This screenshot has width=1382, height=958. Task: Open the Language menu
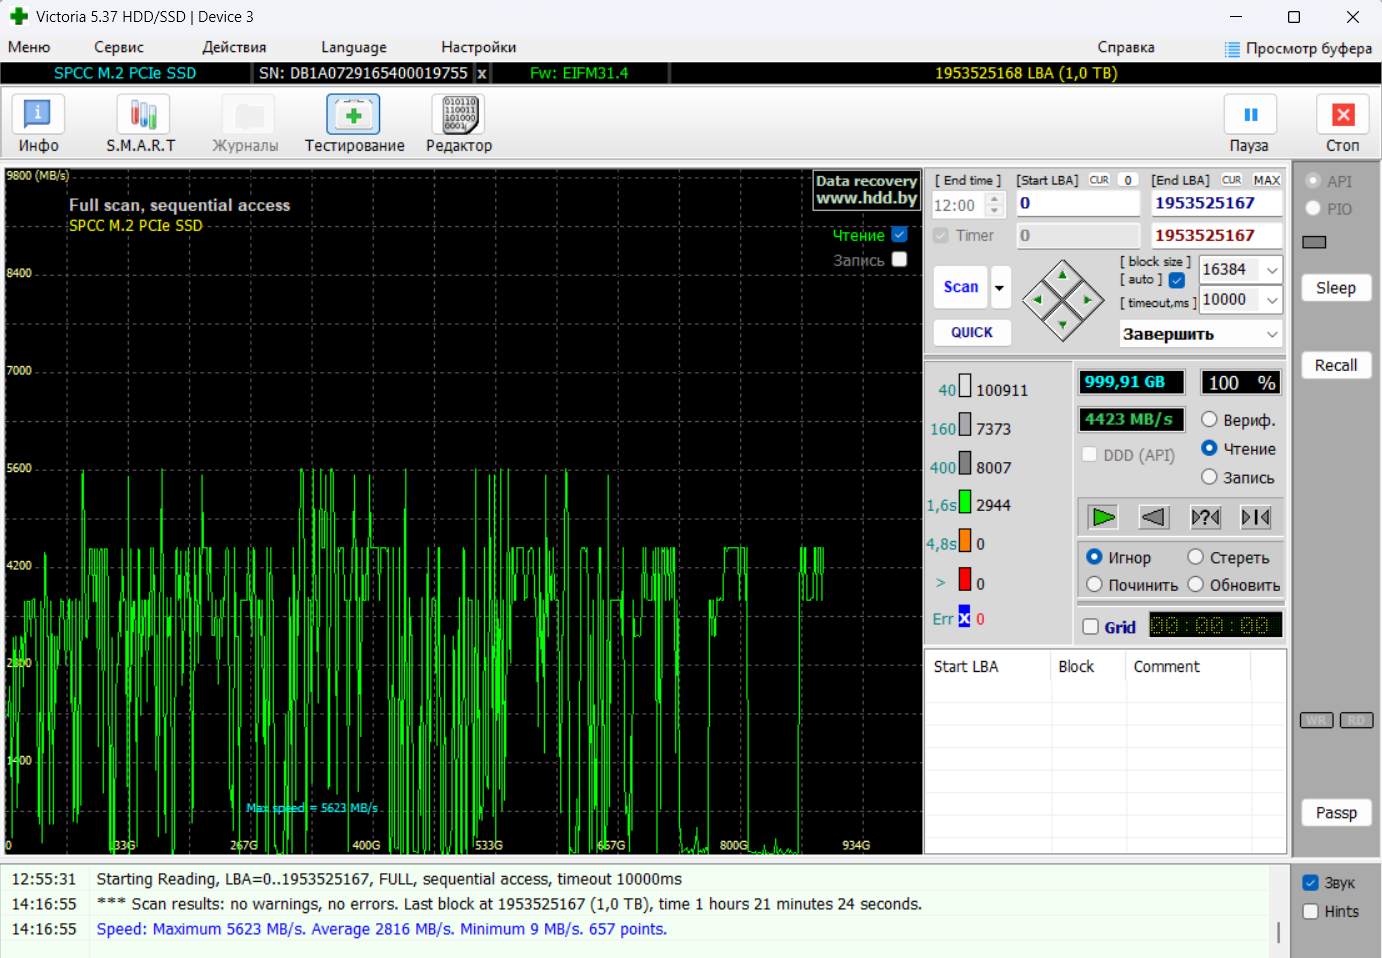coord(353,47)
